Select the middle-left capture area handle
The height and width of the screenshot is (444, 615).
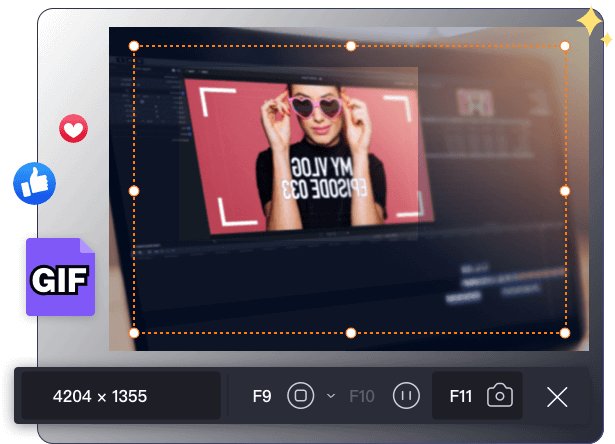134,191
